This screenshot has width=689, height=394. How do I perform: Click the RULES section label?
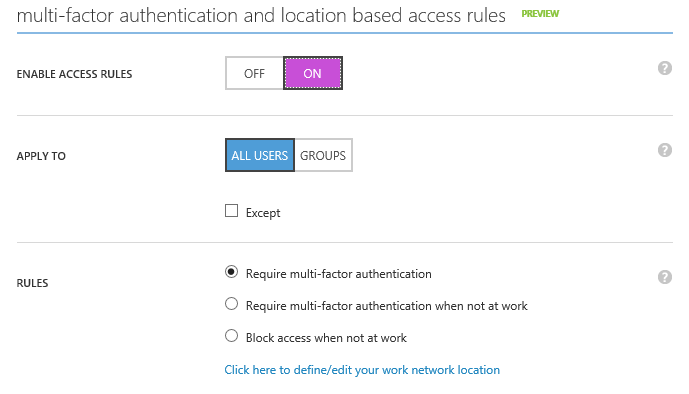tap(33, 283)
